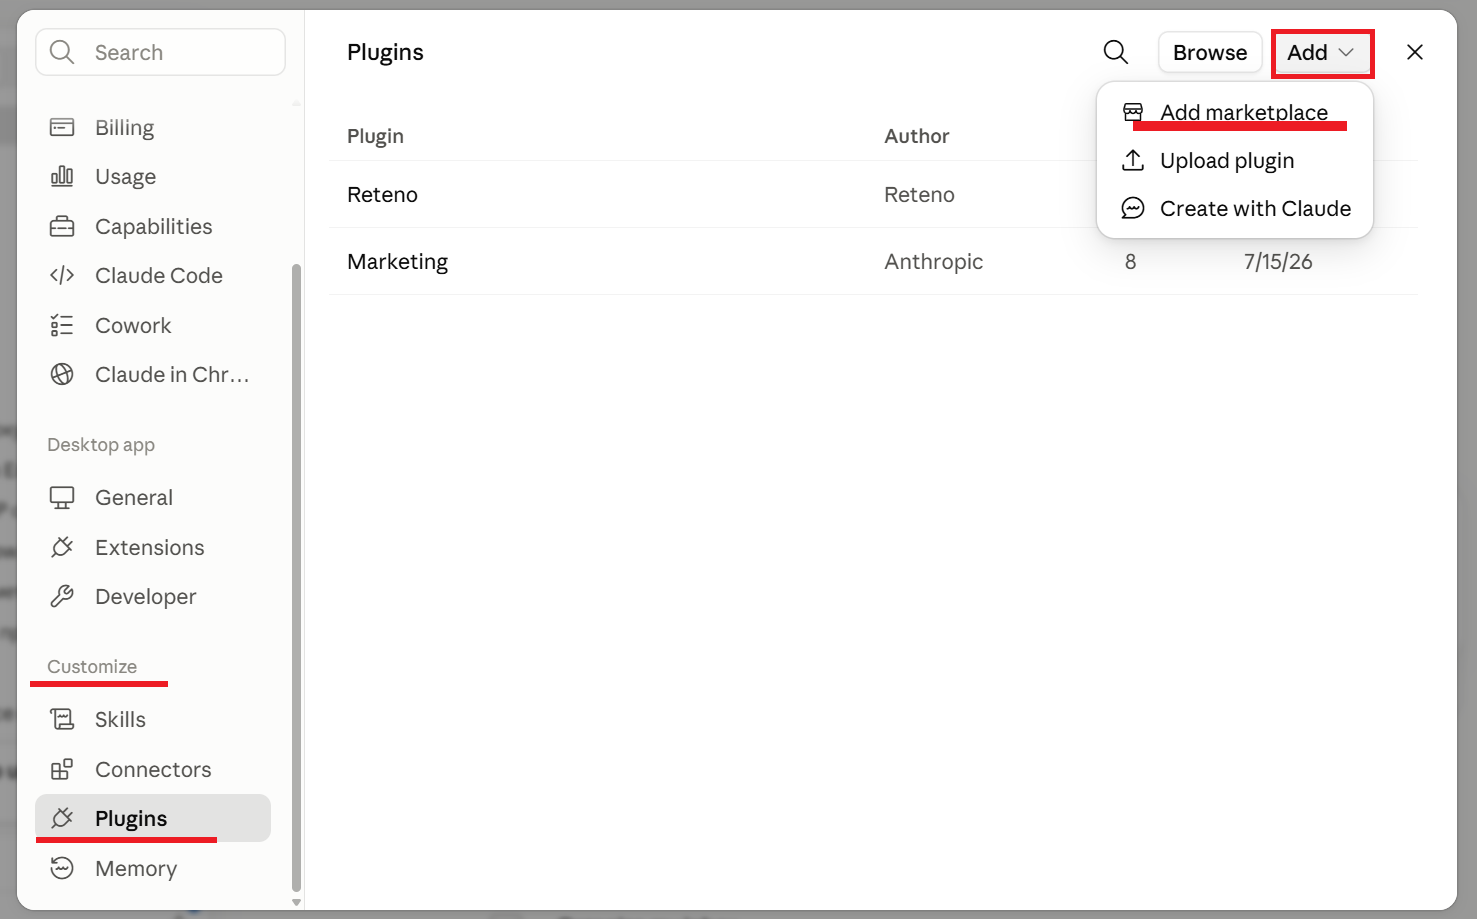Go to the Usage section
Viewport: 1477px width, 919px height.
[x=152, y=176]
